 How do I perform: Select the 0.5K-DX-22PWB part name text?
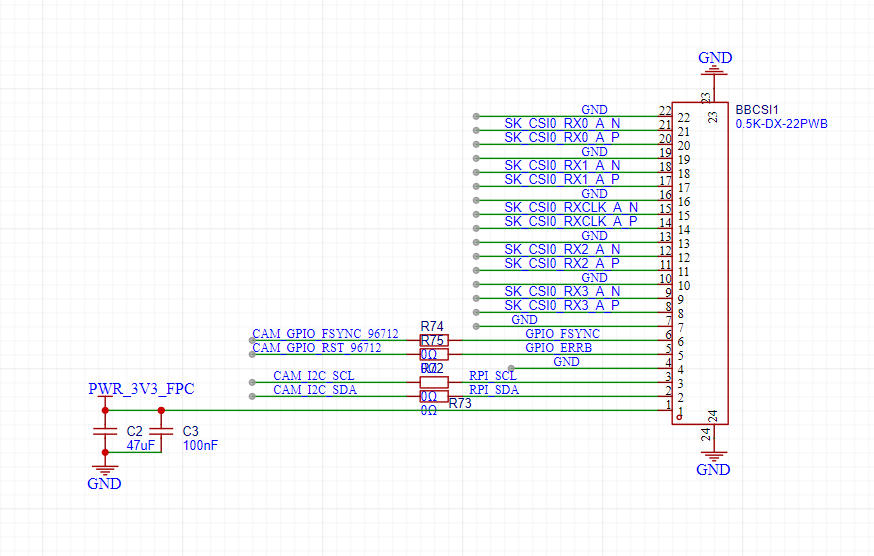click(x=781, y=124)
